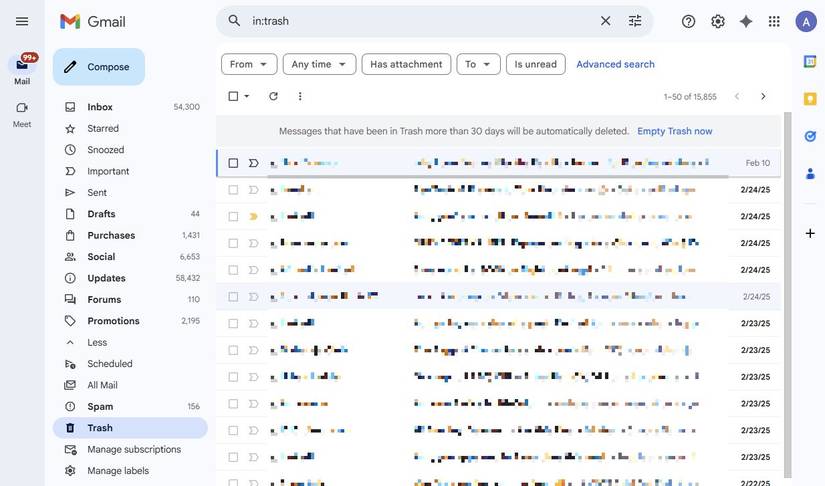This screenshot has width=825, height=486.
Task: Check the Feb 10 message checkbox
Action: coord(233,163)
